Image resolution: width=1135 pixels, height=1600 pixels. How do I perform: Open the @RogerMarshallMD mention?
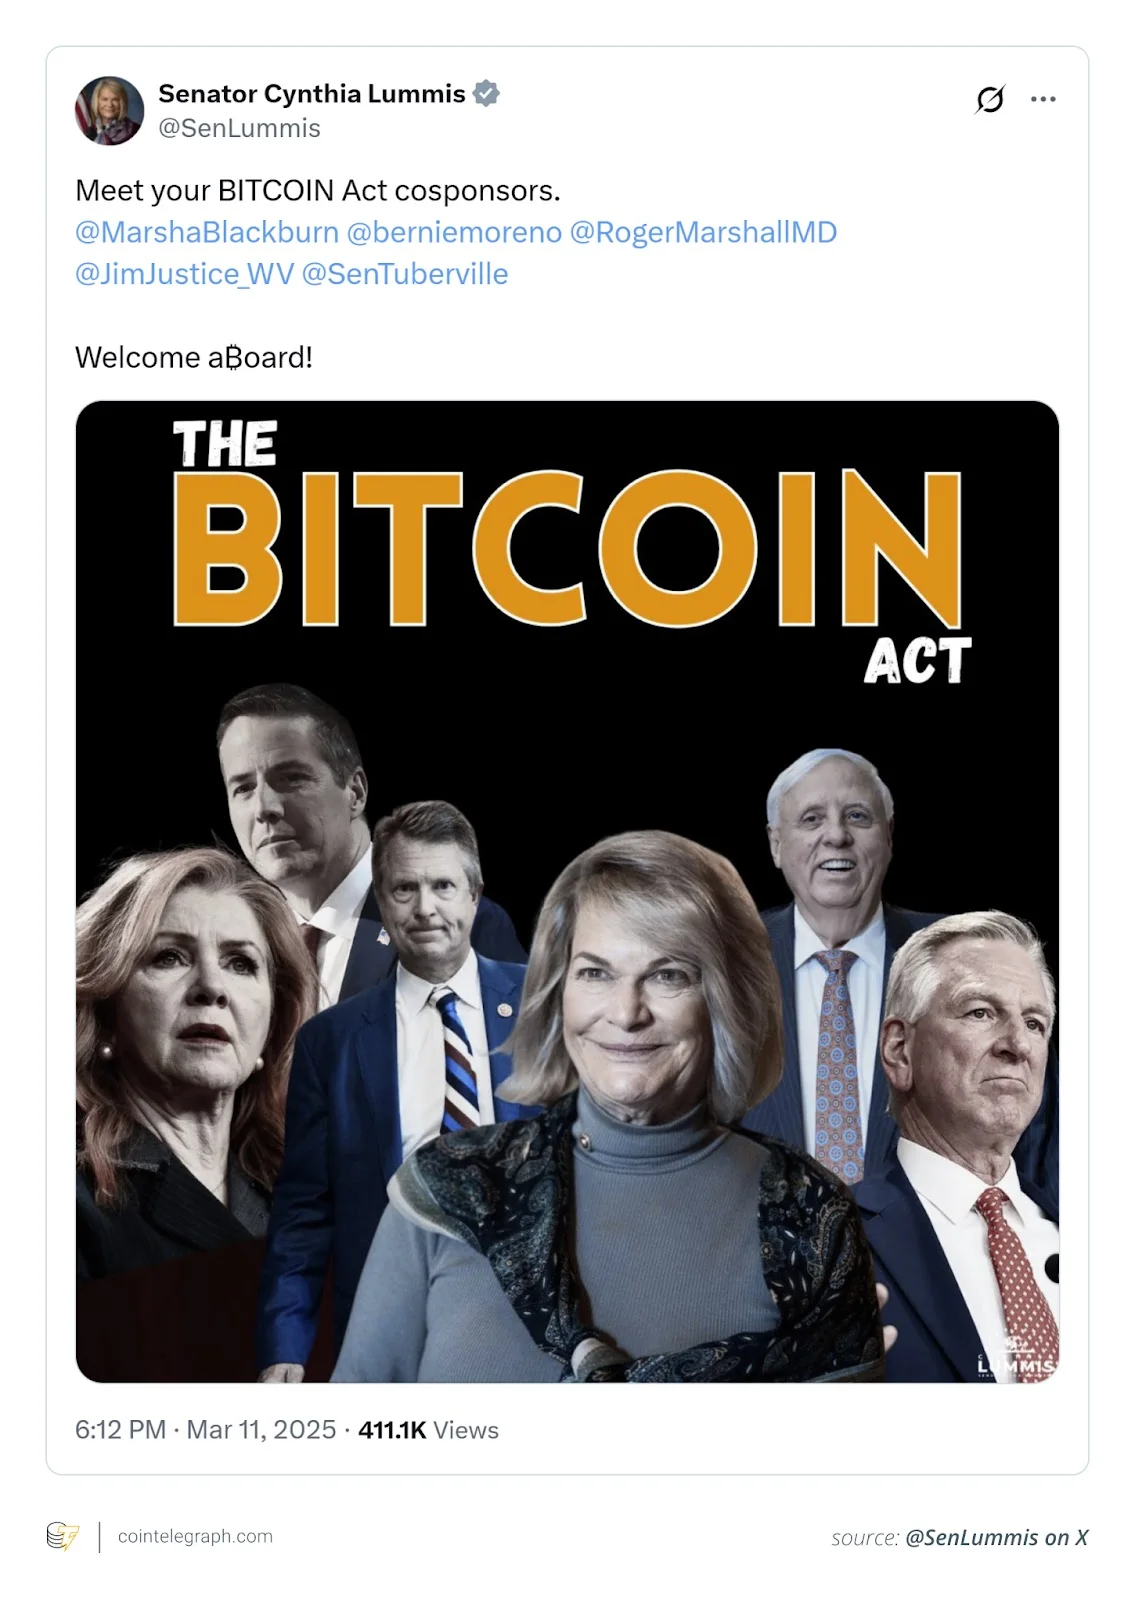click(x=711, y=231)
